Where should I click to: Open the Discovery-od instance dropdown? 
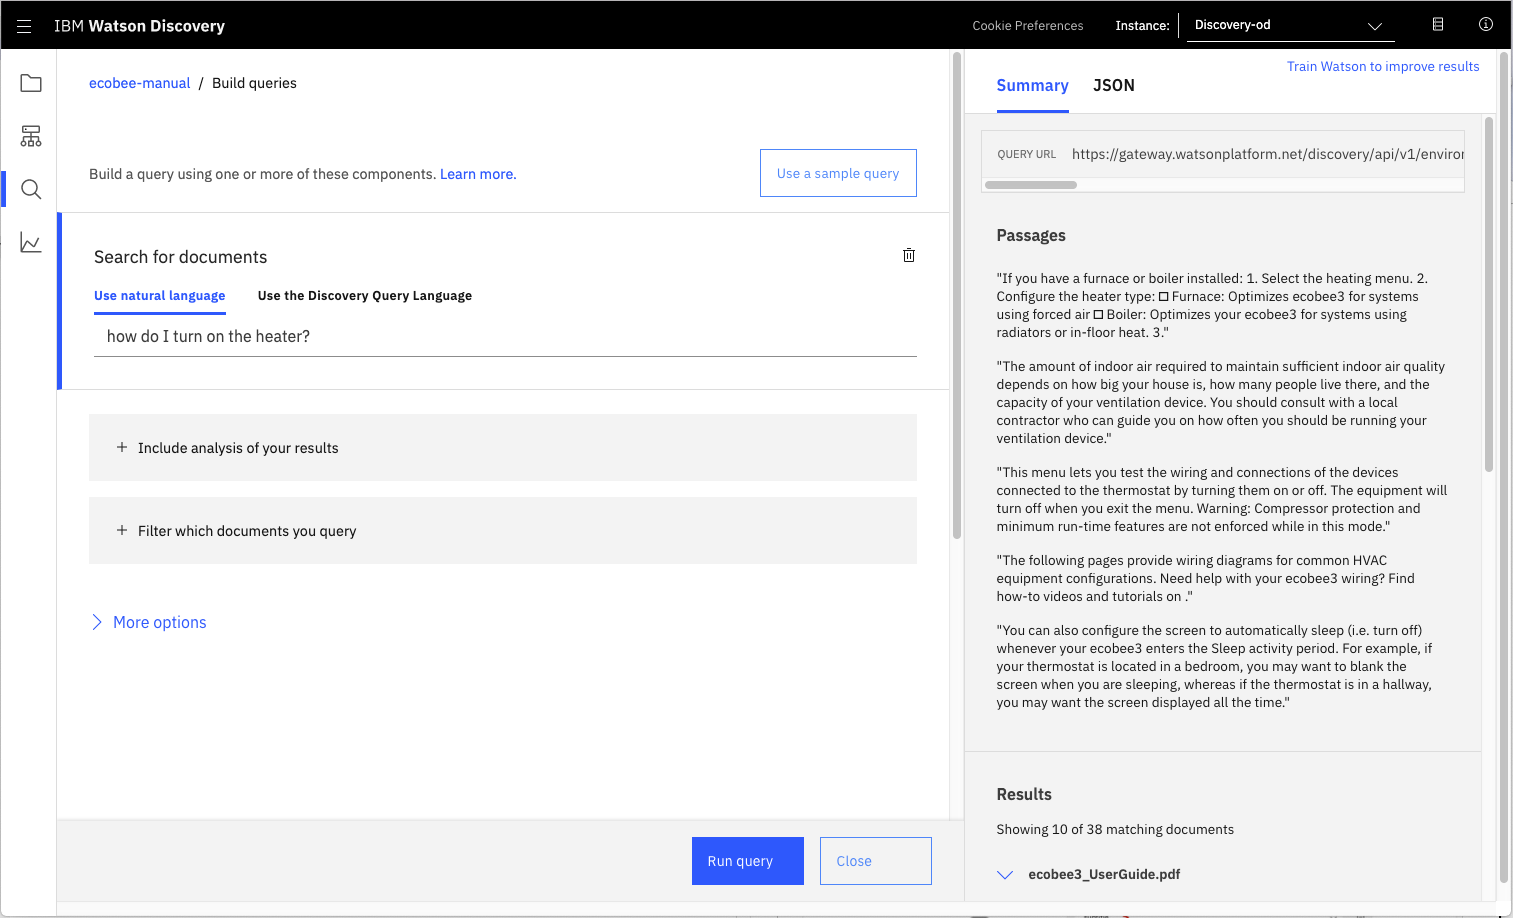click(1290, 25)
